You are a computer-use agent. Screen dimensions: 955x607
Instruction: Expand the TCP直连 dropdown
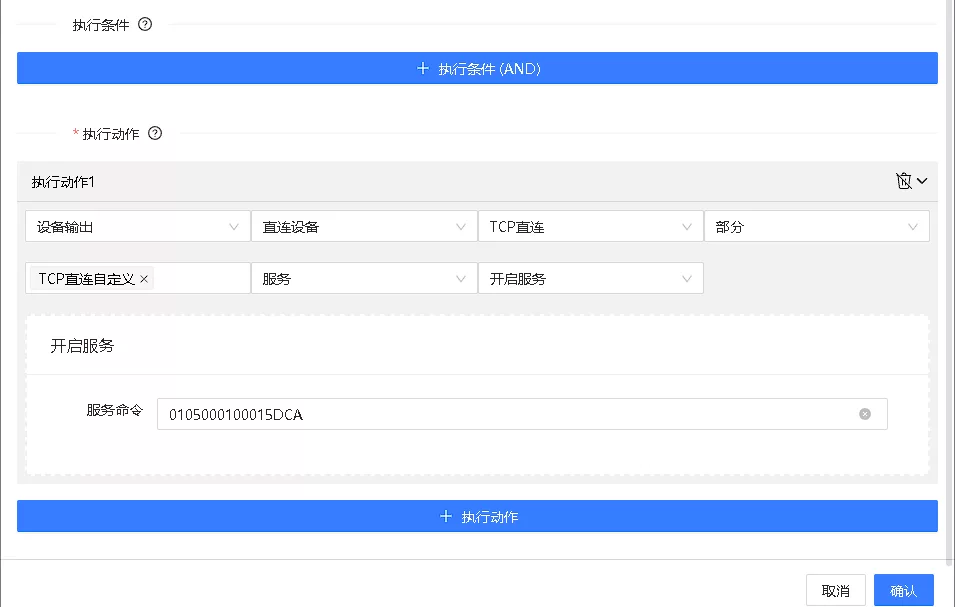click(590, 227)
